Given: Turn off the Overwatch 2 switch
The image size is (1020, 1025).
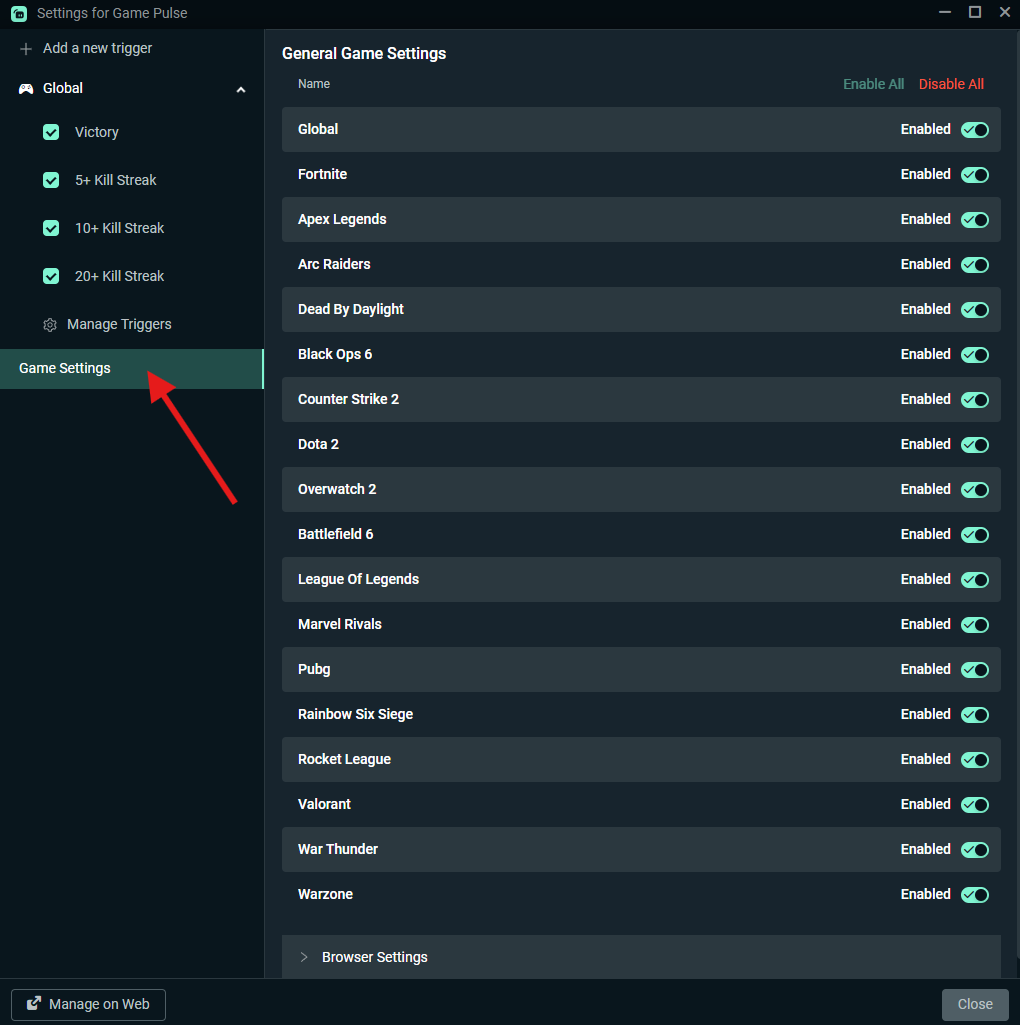Looking at the screenshot, I should click(x=974, y=490).
